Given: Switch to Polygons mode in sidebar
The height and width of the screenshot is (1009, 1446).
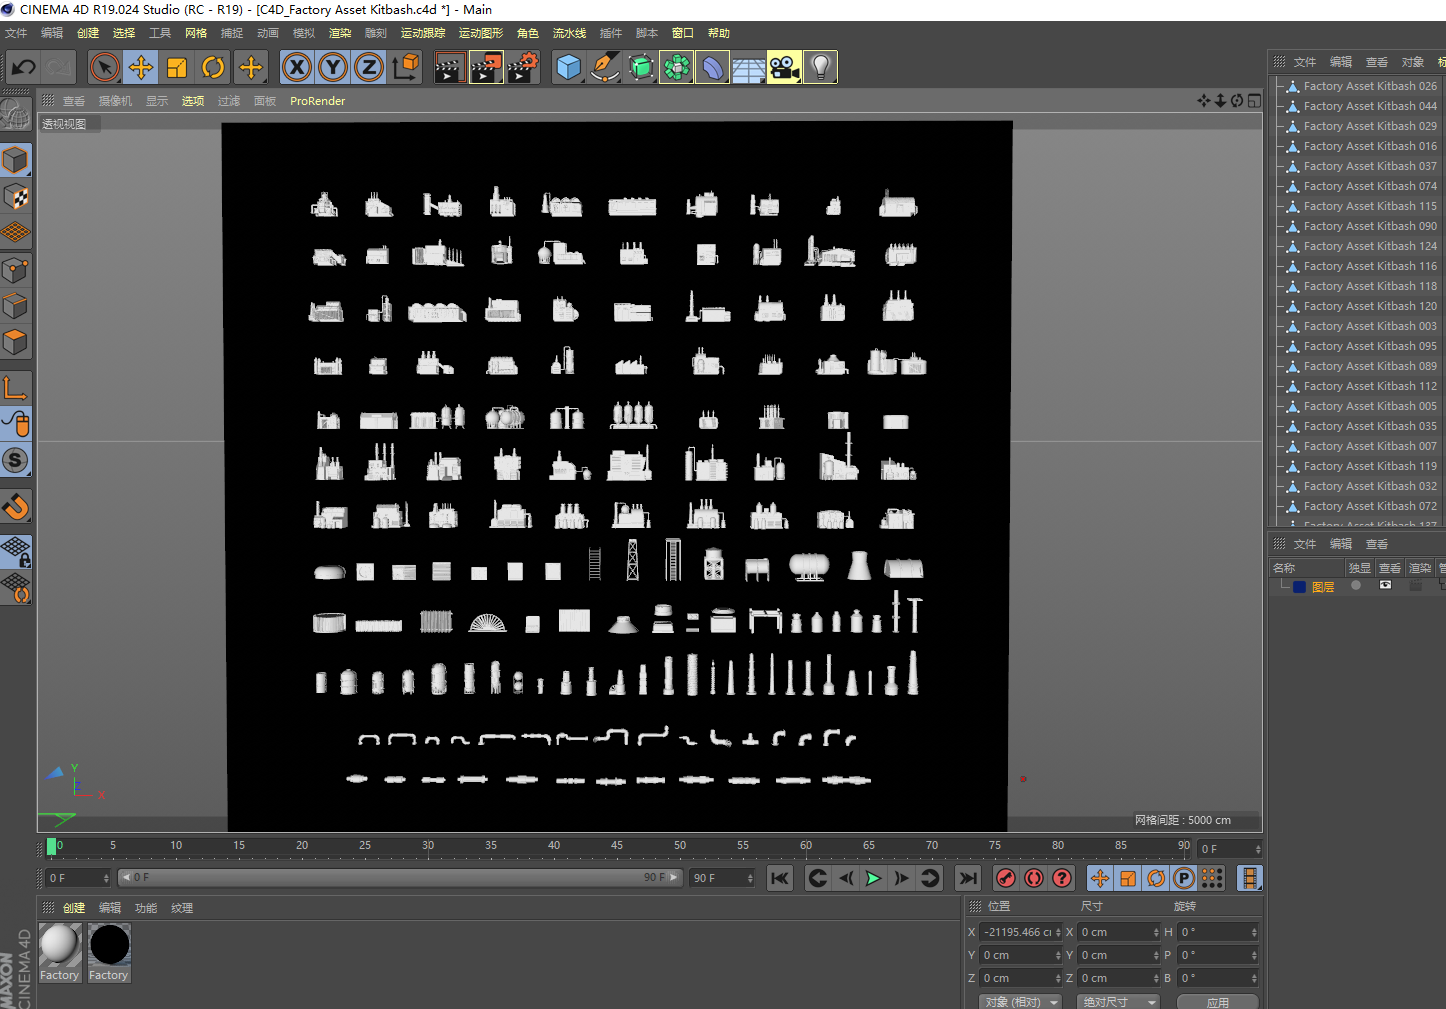Looking at the screenshot, I should pos(15,342).
